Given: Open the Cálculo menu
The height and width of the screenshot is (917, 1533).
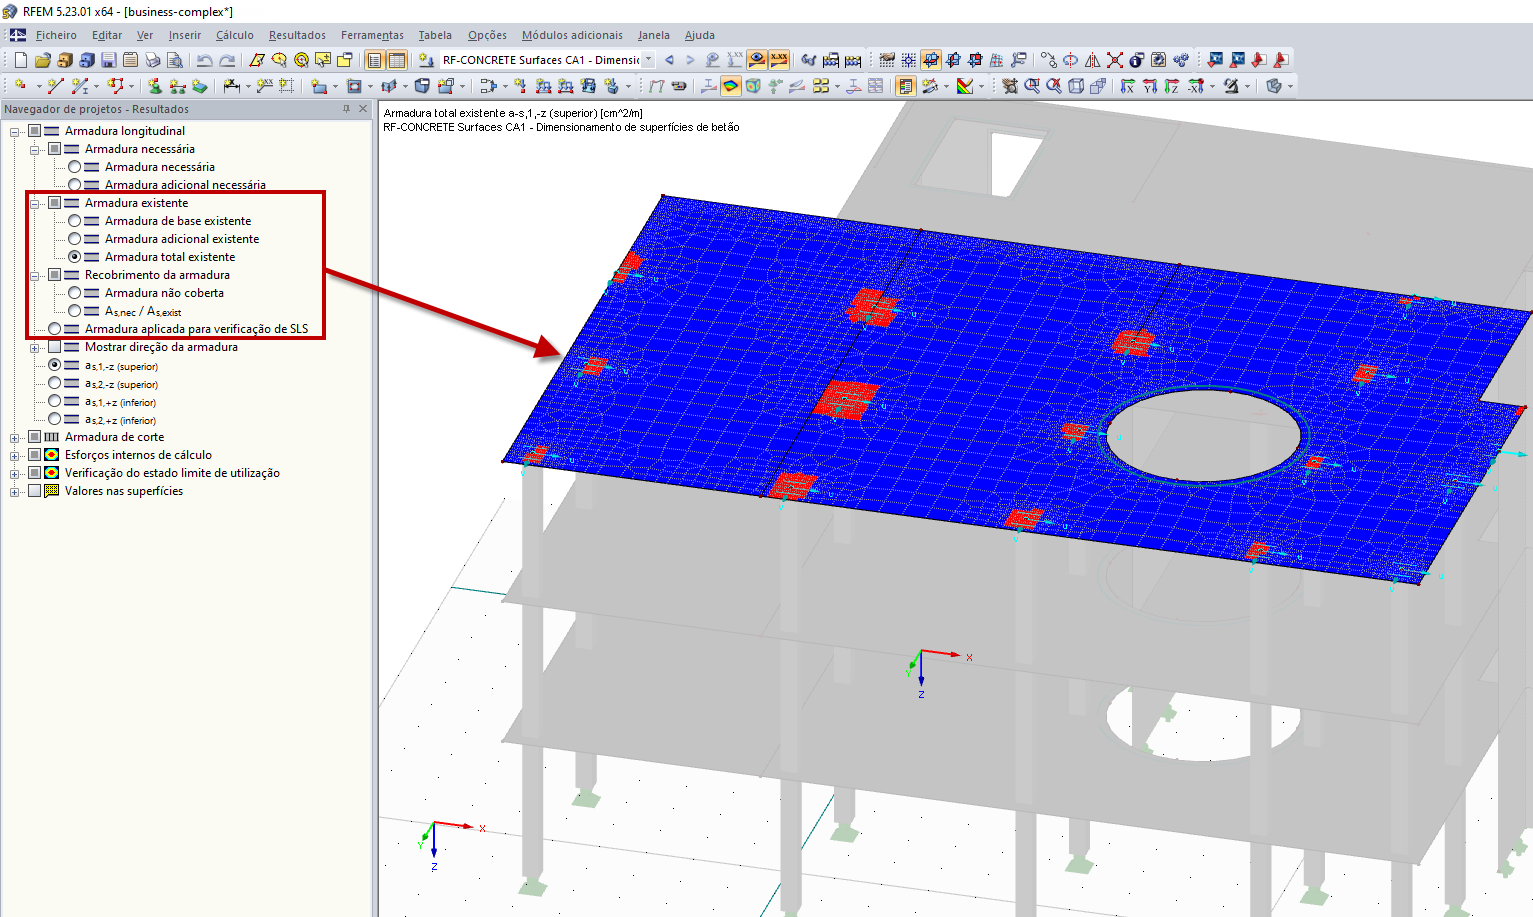Looking at the screenshot, I should [235, 35].
